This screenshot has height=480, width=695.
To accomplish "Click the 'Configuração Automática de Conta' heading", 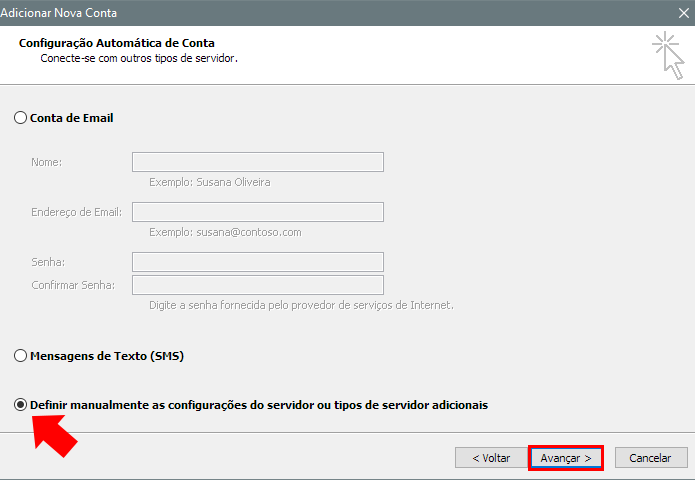I will click(x=117, y=43).
